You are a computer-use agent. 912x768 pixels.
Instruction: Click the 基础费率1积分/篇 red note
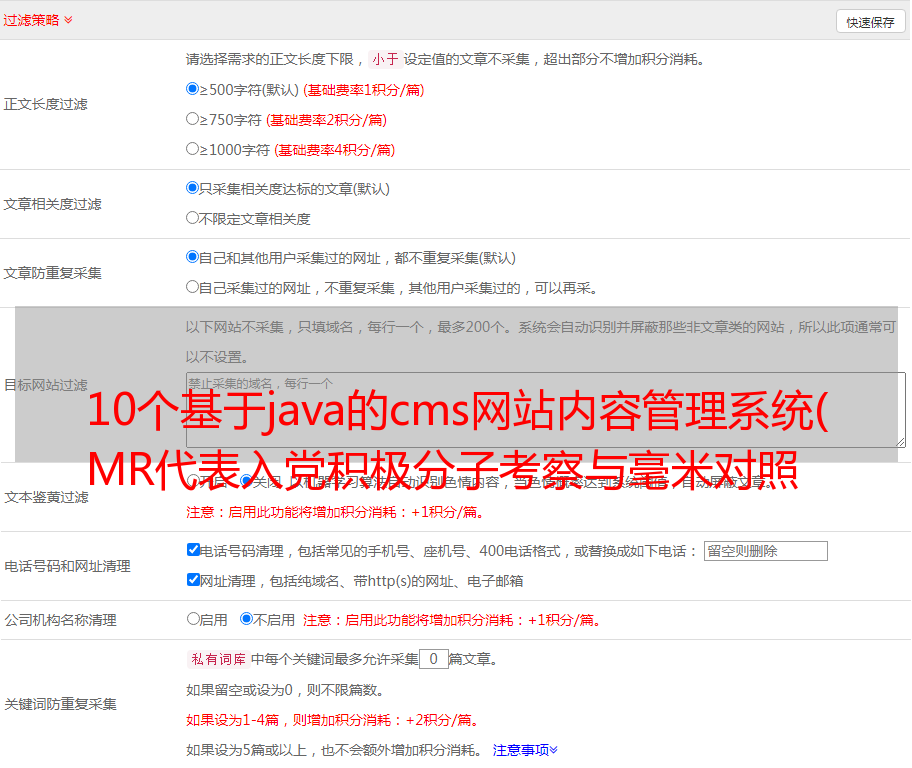[x=364, y=90]
